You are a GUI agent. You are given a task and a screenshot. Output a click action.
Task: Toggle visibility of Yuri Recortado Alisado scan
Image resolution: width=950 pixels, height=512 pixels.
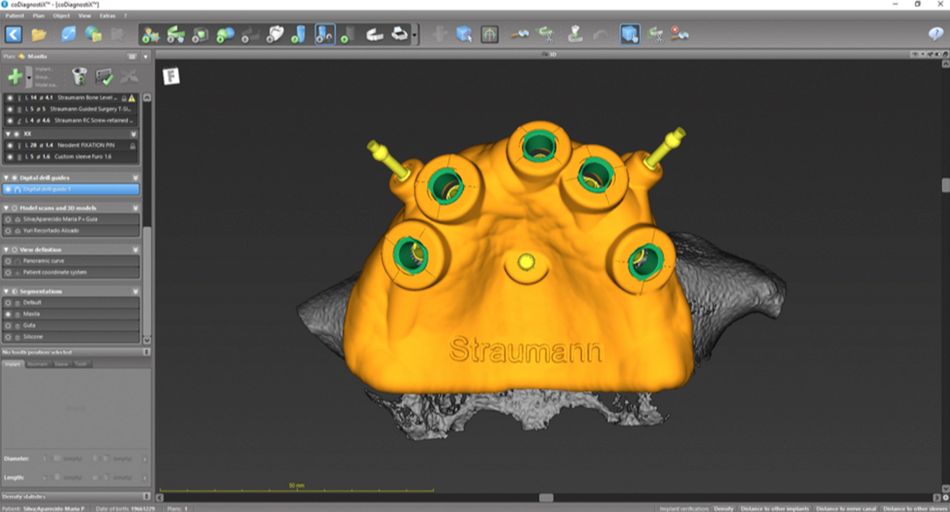[x=8, y=231]
